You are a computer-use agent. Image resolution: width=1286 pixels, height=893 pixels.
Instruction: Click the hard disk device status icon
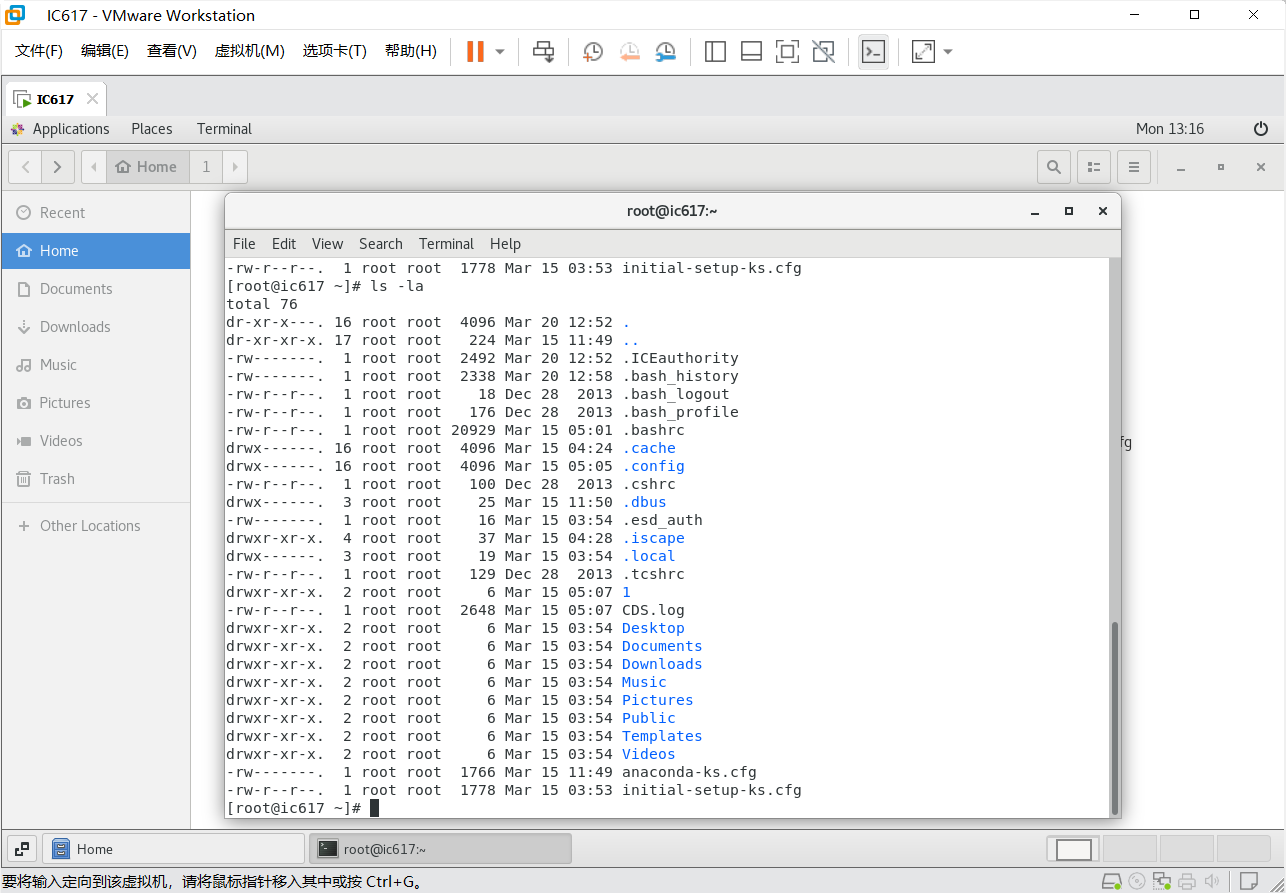click(x=1111, y=881)
